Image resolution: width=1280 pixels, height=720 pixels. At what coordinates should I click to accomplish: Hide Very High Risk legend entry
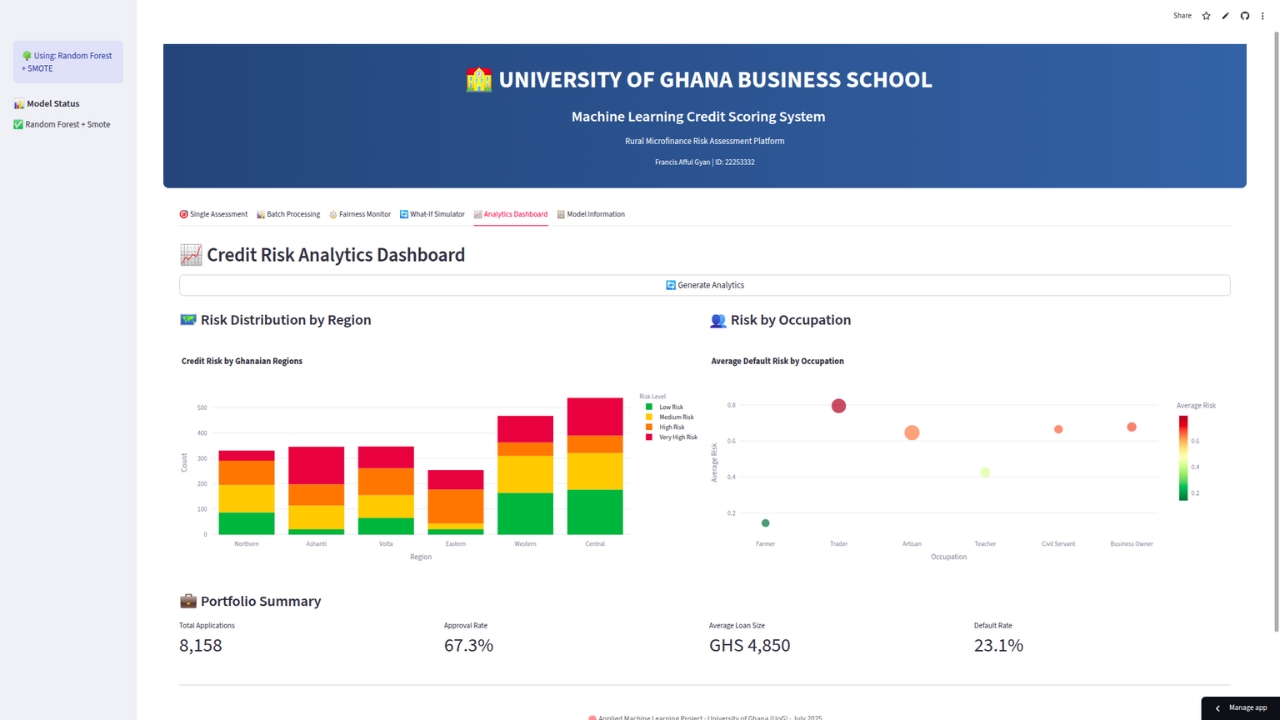[x=677, y=437]
